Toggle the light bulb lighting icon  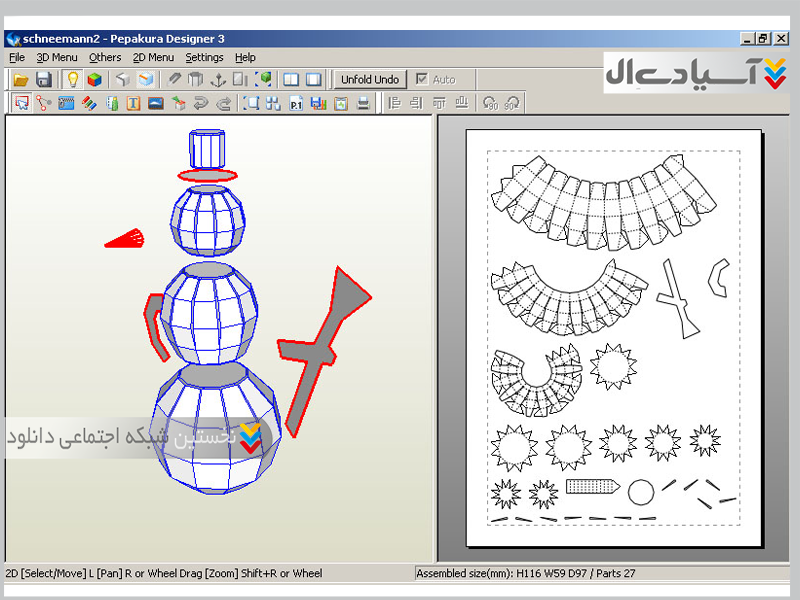(72, 79)
